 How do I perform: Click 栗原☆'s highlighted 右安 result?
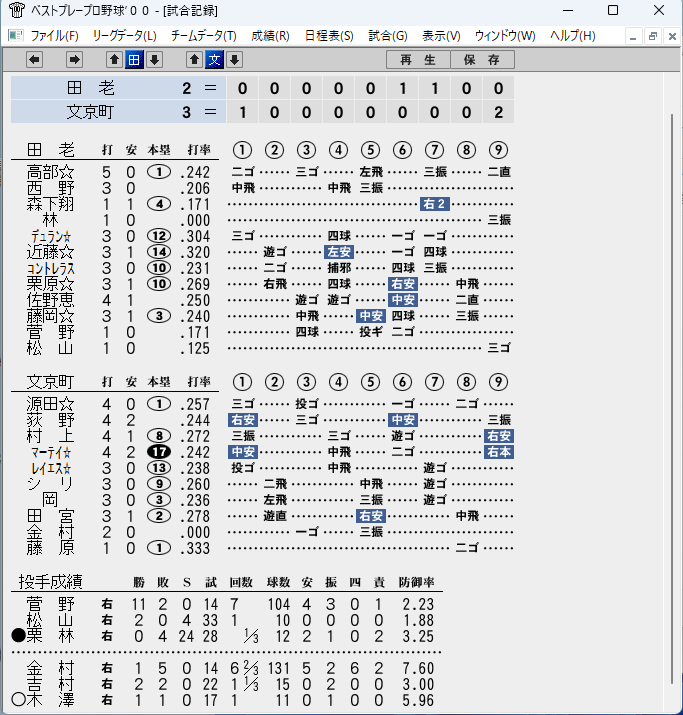click(403, 284)
